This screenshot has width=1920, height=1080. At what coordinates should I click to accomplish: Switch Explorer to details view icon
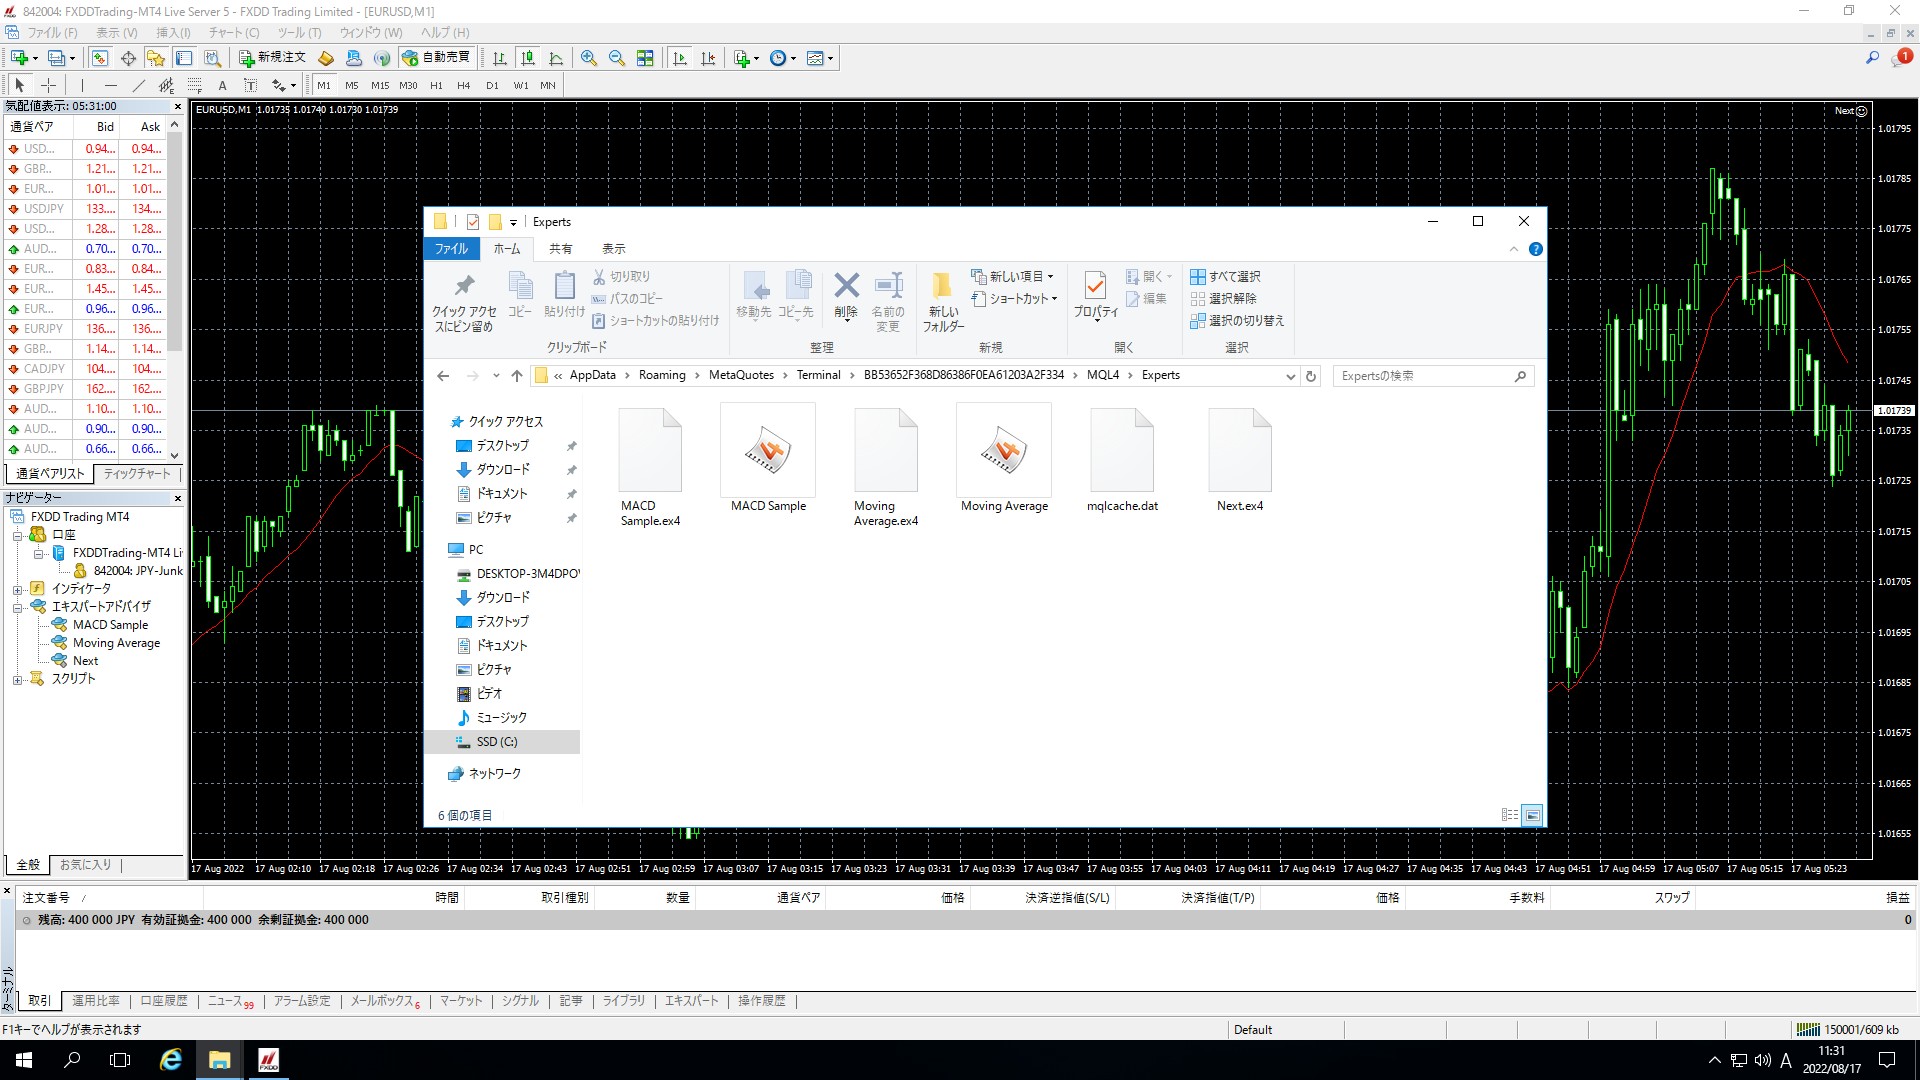coord(1510,815)
